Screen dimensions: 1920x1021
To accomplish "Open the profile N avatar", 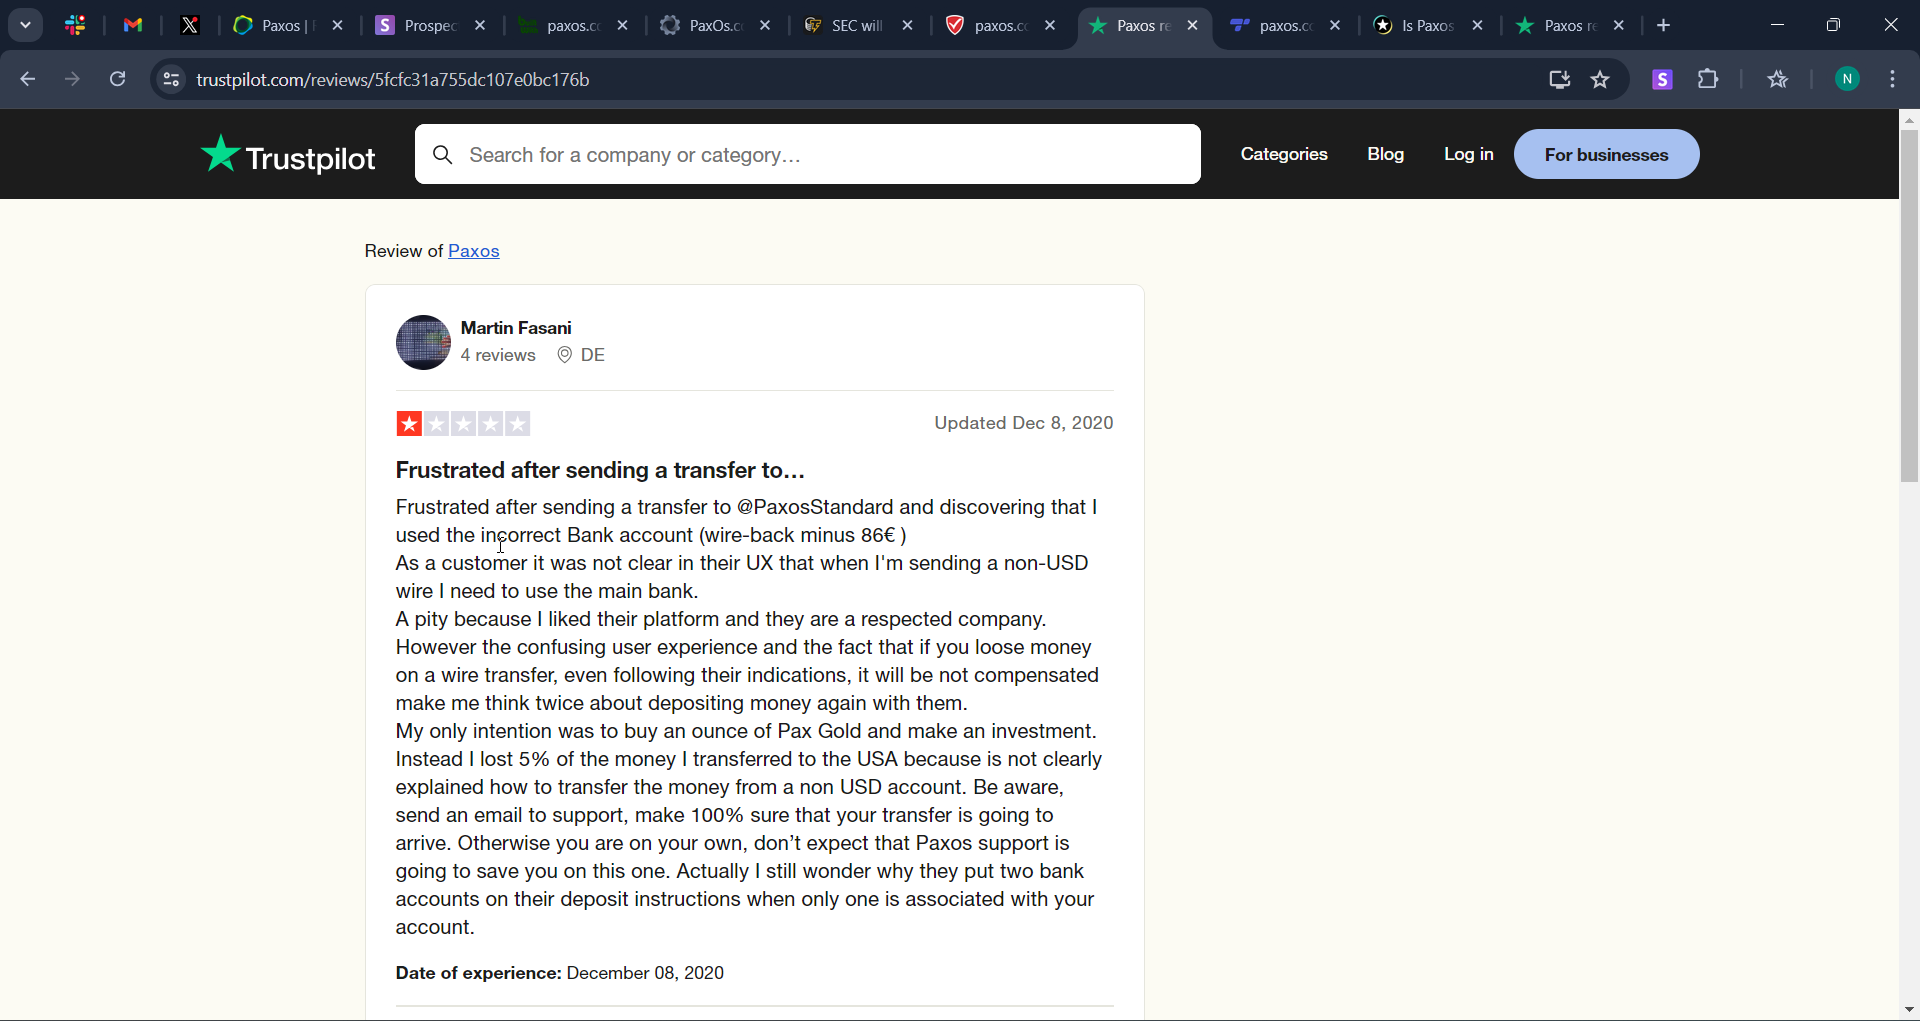I will click(x=1847, y=79).
